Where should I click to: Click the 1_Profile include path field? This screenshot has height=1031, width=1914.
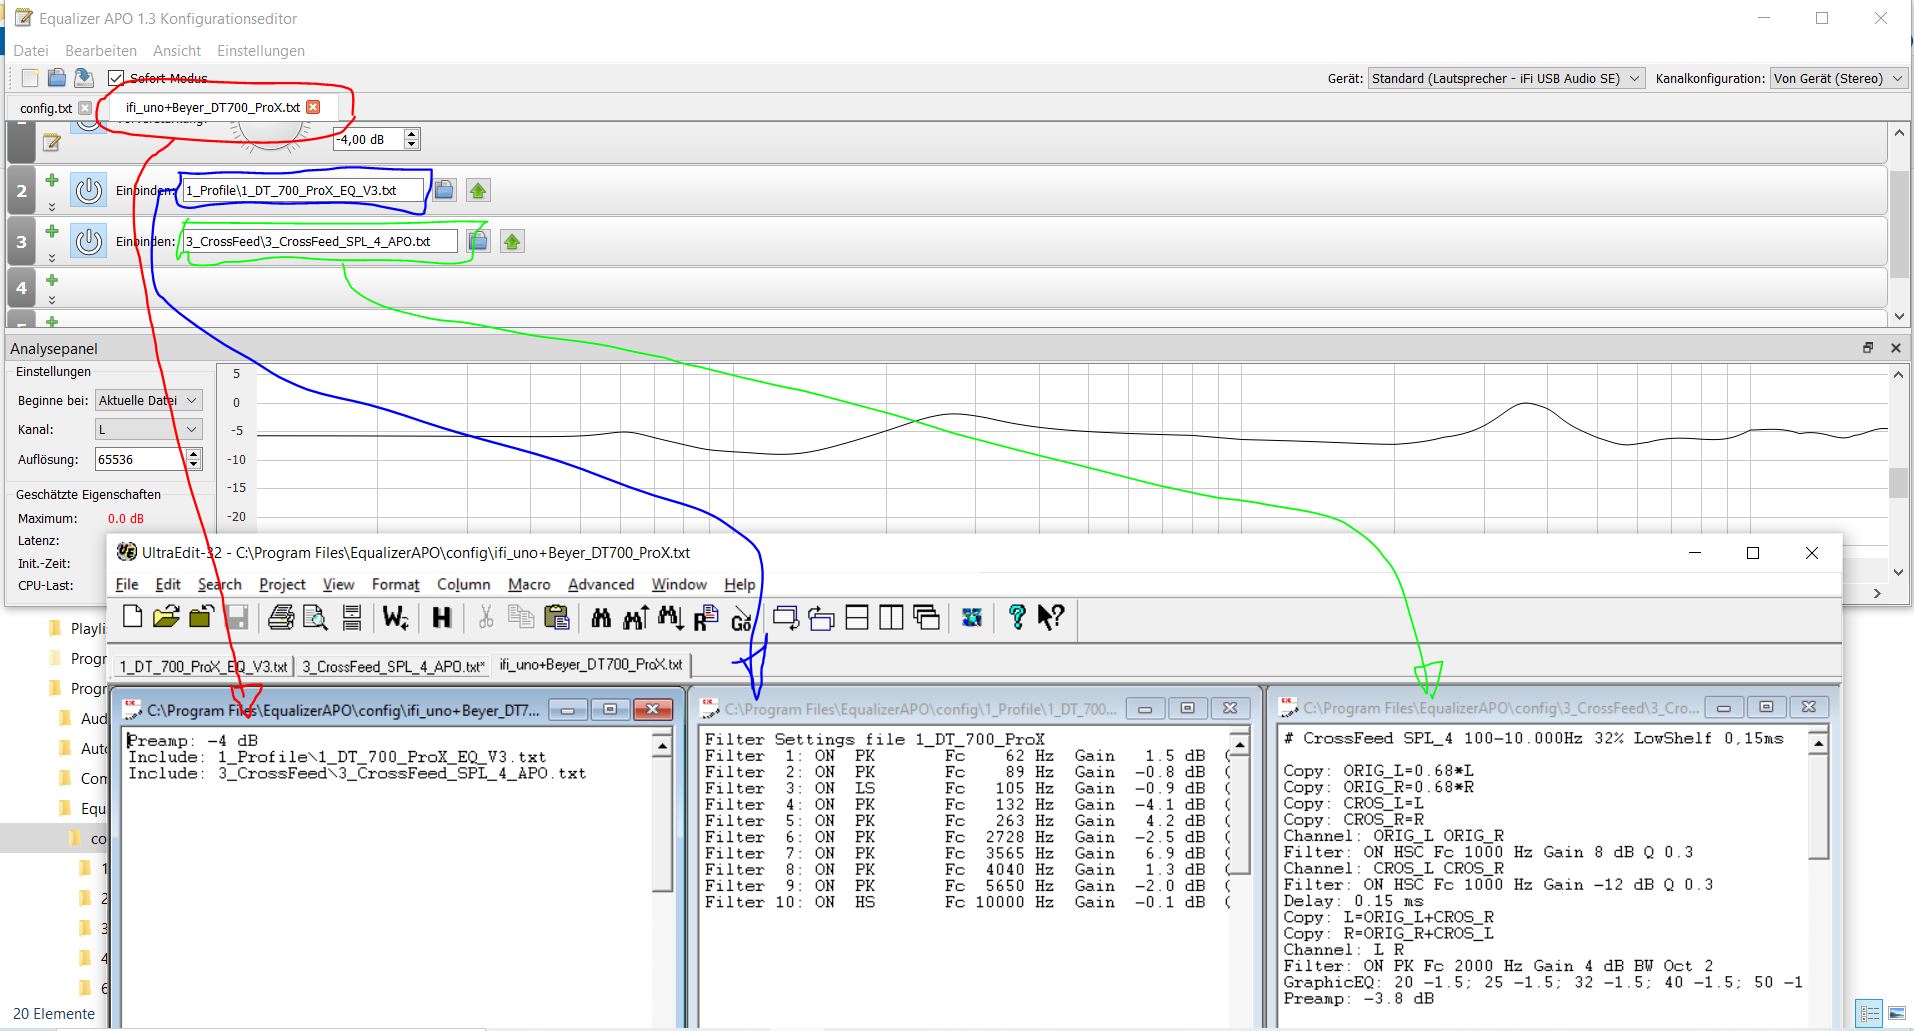(x=302, y=190)
